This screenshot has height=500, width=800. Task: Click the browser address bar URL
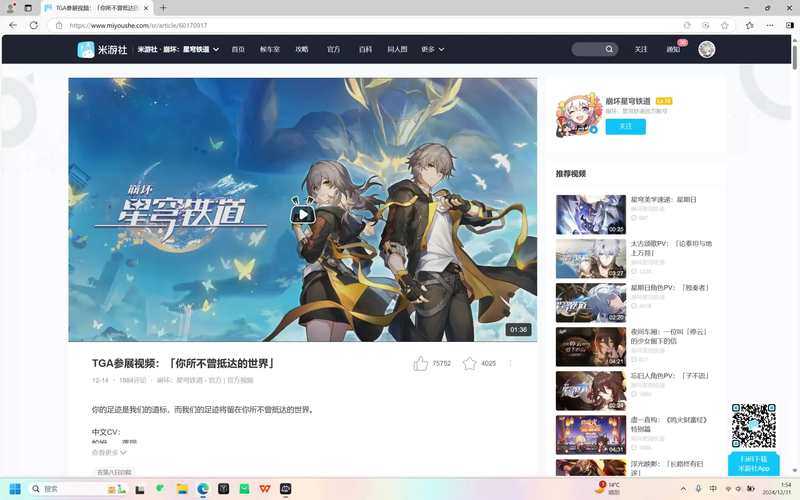click(138, 25)
